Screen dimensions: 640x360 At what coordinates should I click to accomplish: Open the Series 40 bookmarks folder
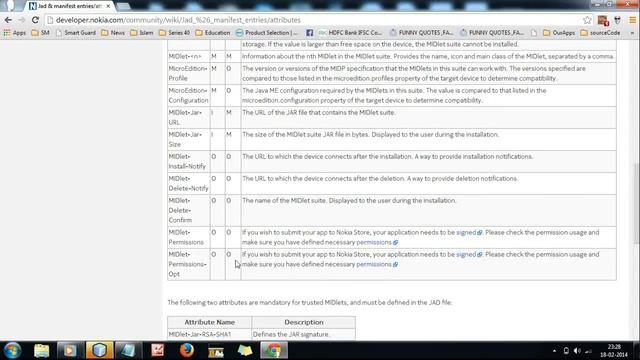pos(175,33)
